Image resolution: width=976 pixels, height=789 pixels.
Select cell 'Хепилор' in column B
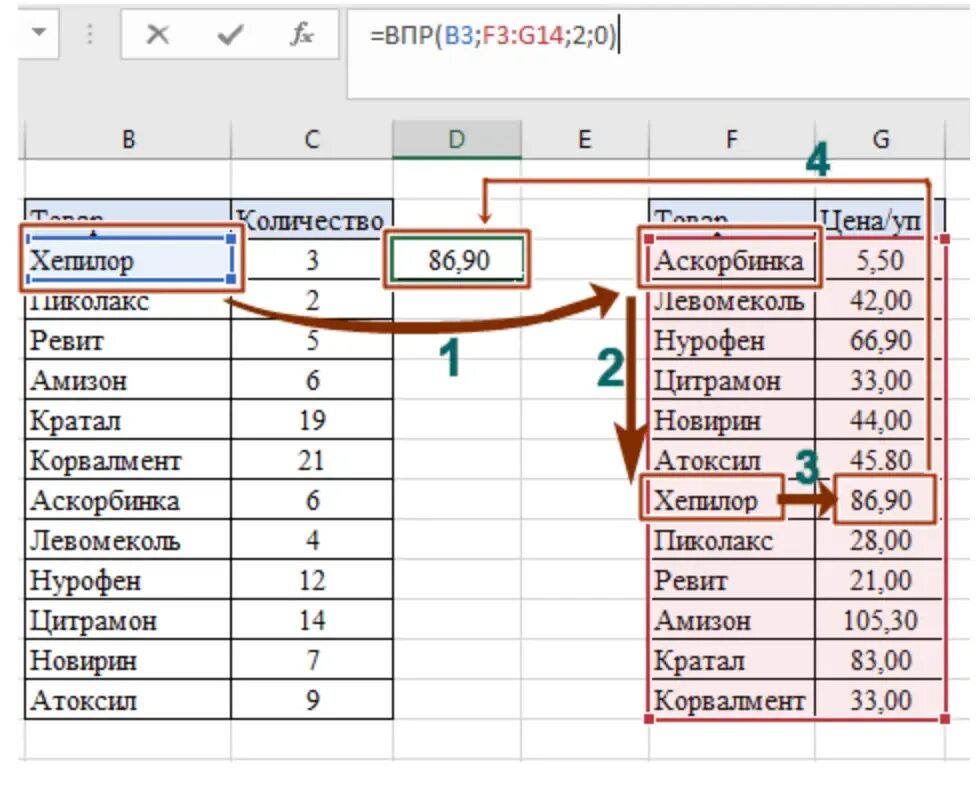click(x=129, y=259)
